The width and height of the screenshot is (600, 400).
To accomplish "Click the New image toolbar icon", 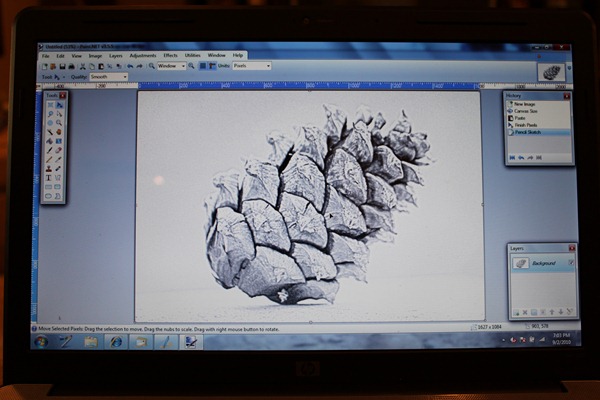I will coord(45,66).
